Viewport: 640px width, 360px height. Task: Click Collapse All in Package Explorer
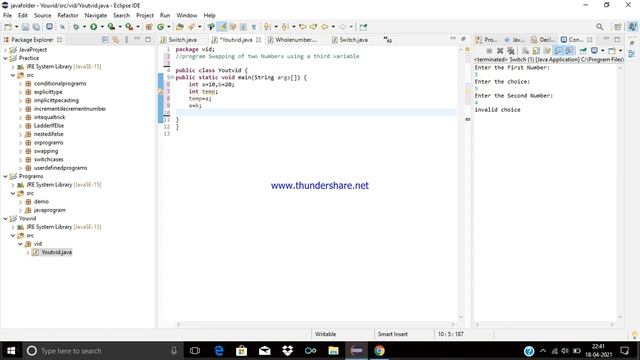point(105,40)
